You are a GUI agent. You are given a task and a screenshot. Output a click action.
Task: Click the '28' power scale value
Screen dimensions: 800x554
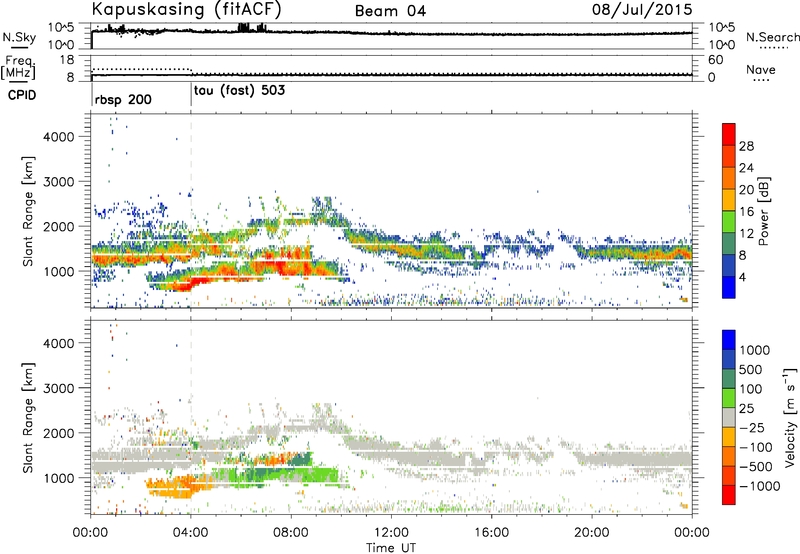point(746,146)
